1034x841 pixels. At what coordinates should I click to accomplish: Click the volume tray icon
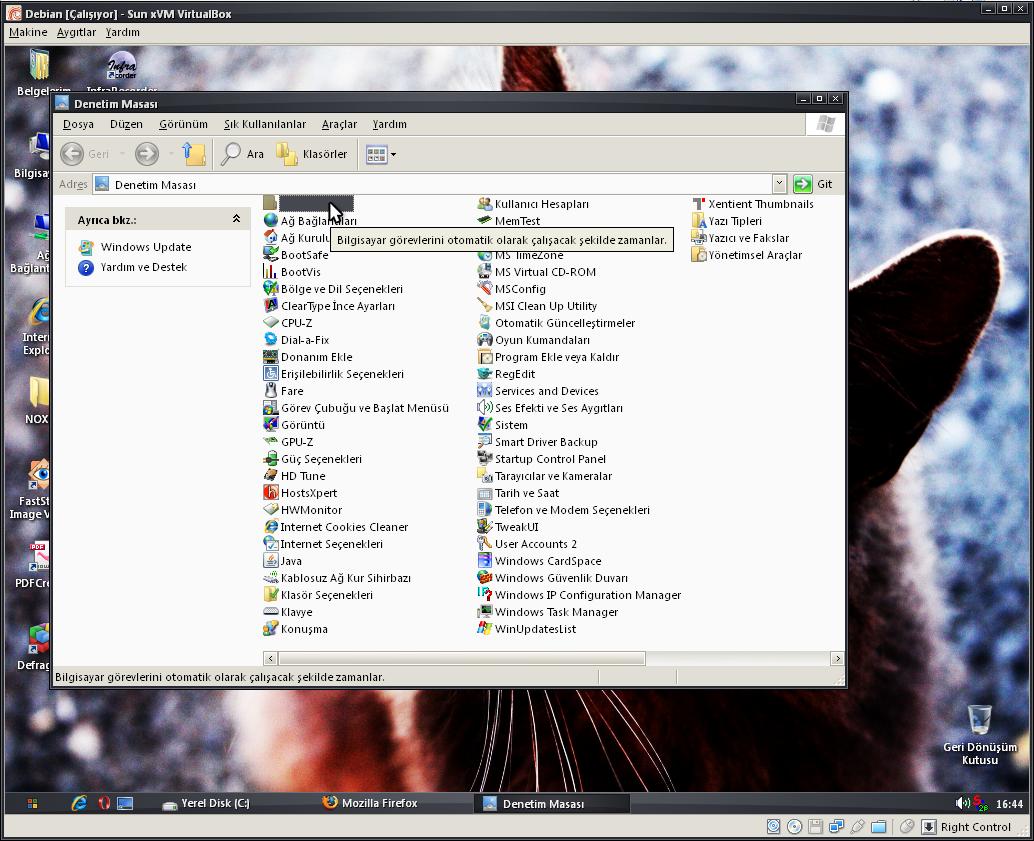click(x=962, y=803)
